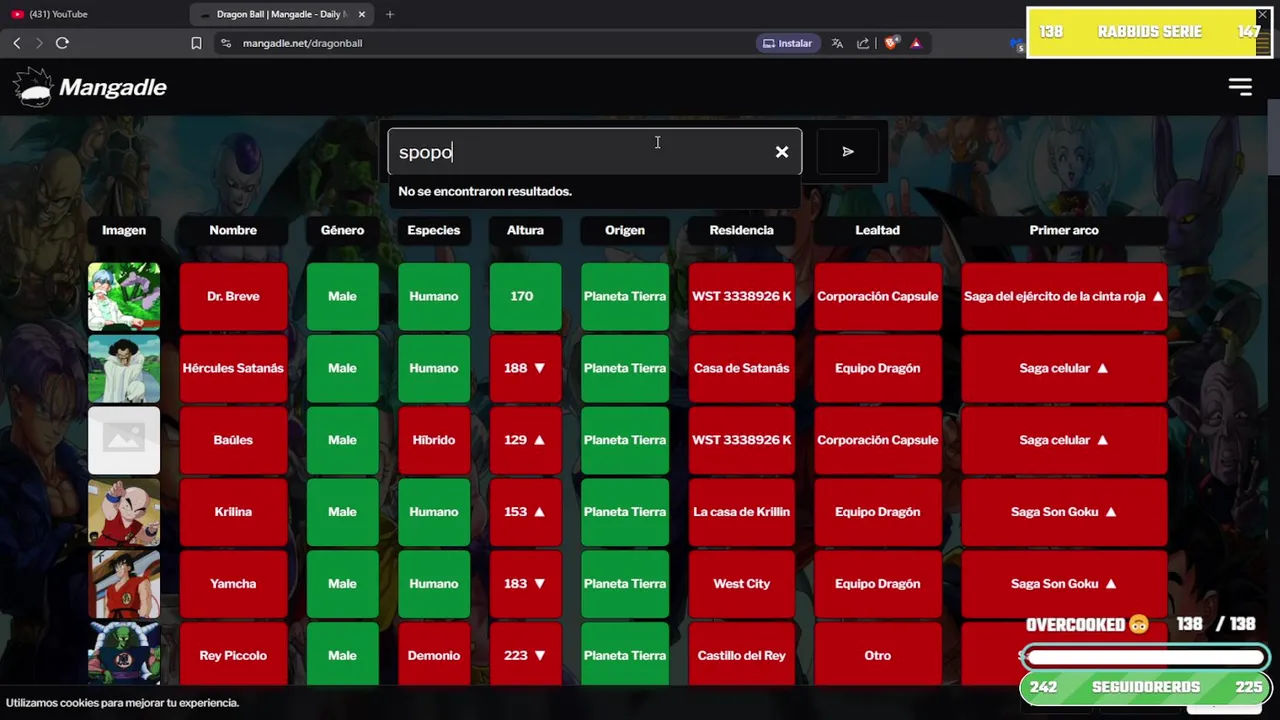1280x720 pixels.
Task: Click the Primer arco column header
Action: 1064,230
